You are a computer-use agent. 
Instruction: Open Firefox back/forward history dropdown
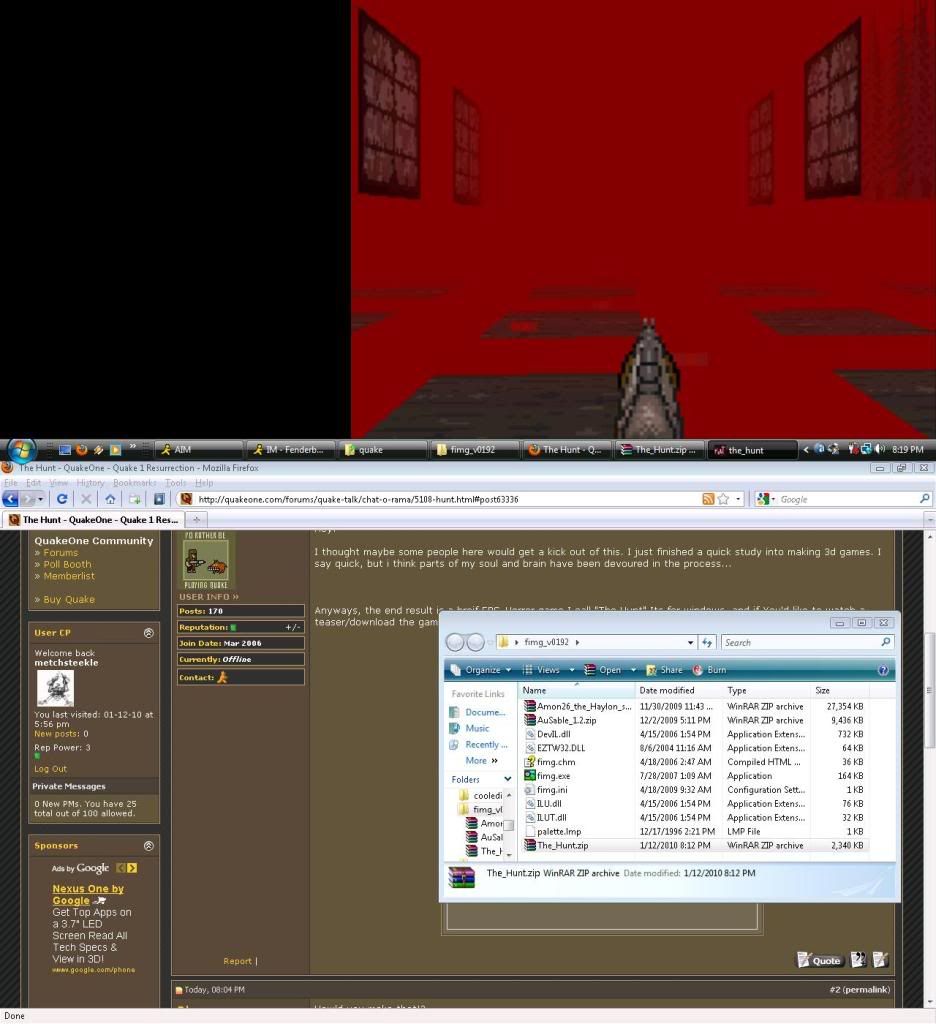pyautogui.click(x=40, y=500)
